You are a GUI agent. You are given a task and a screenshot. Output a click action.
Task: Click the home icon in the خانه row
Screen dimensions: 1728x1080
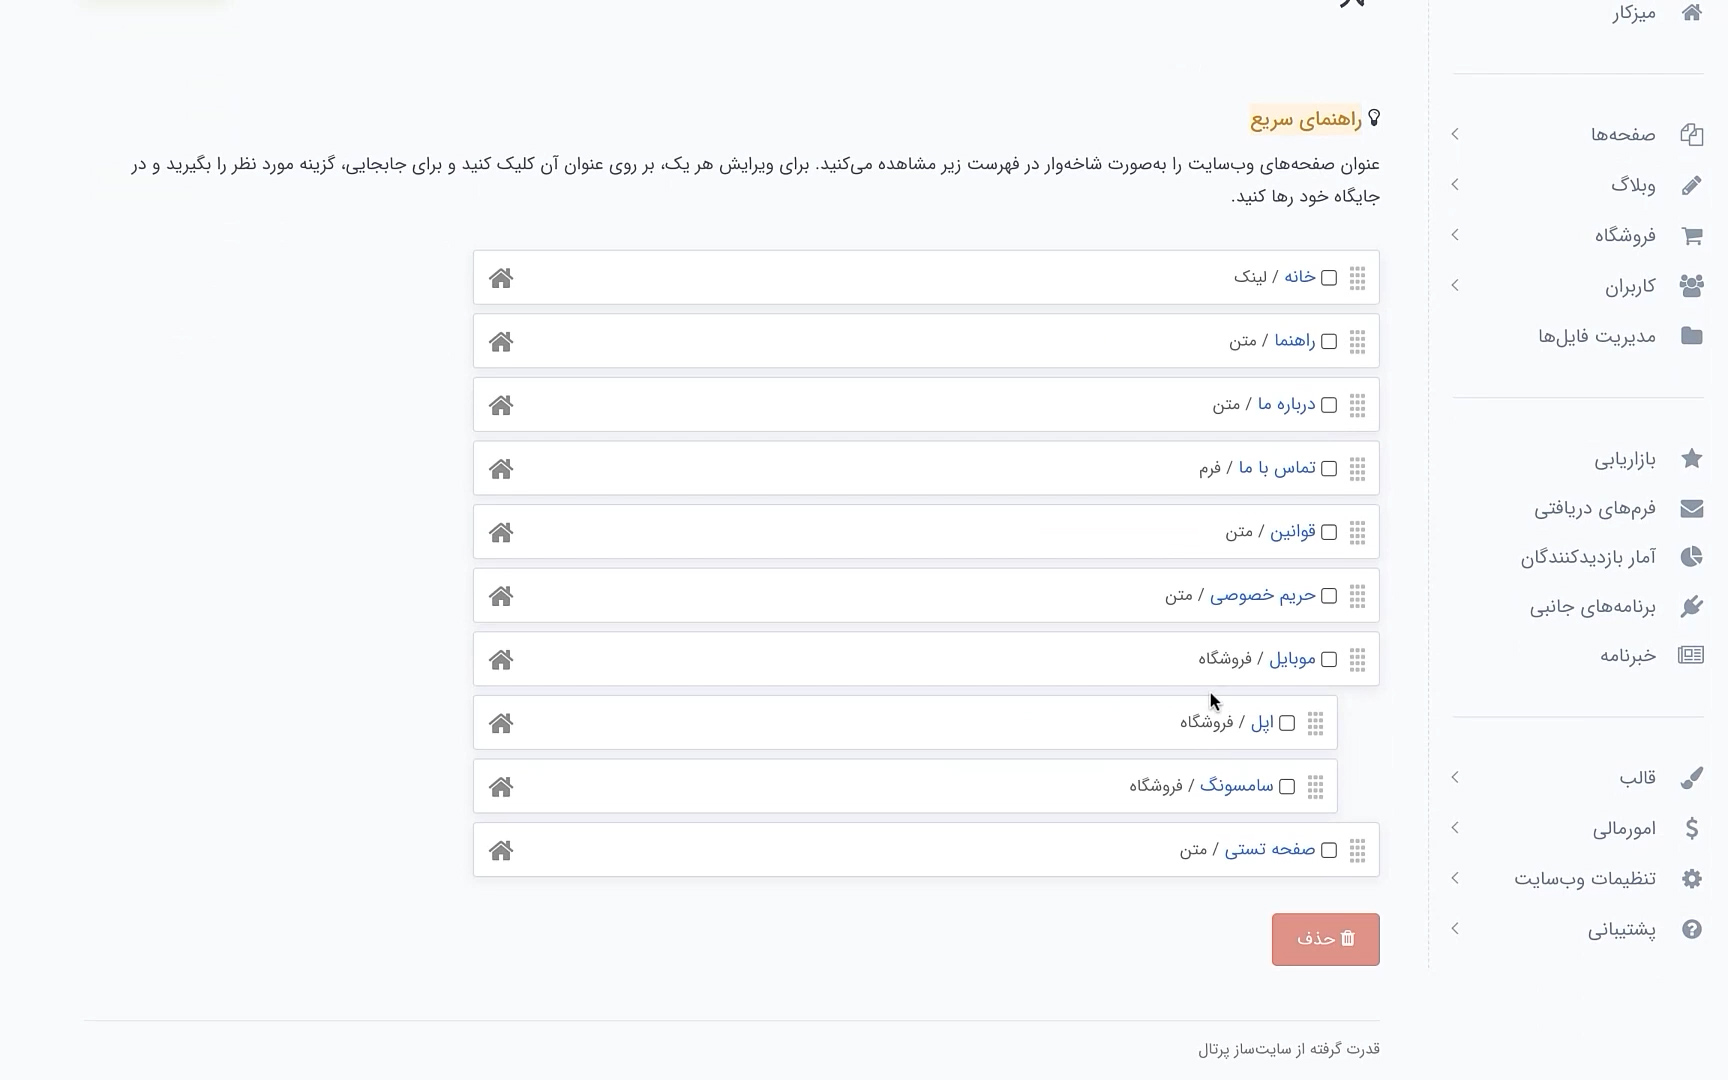pos(501,278)
